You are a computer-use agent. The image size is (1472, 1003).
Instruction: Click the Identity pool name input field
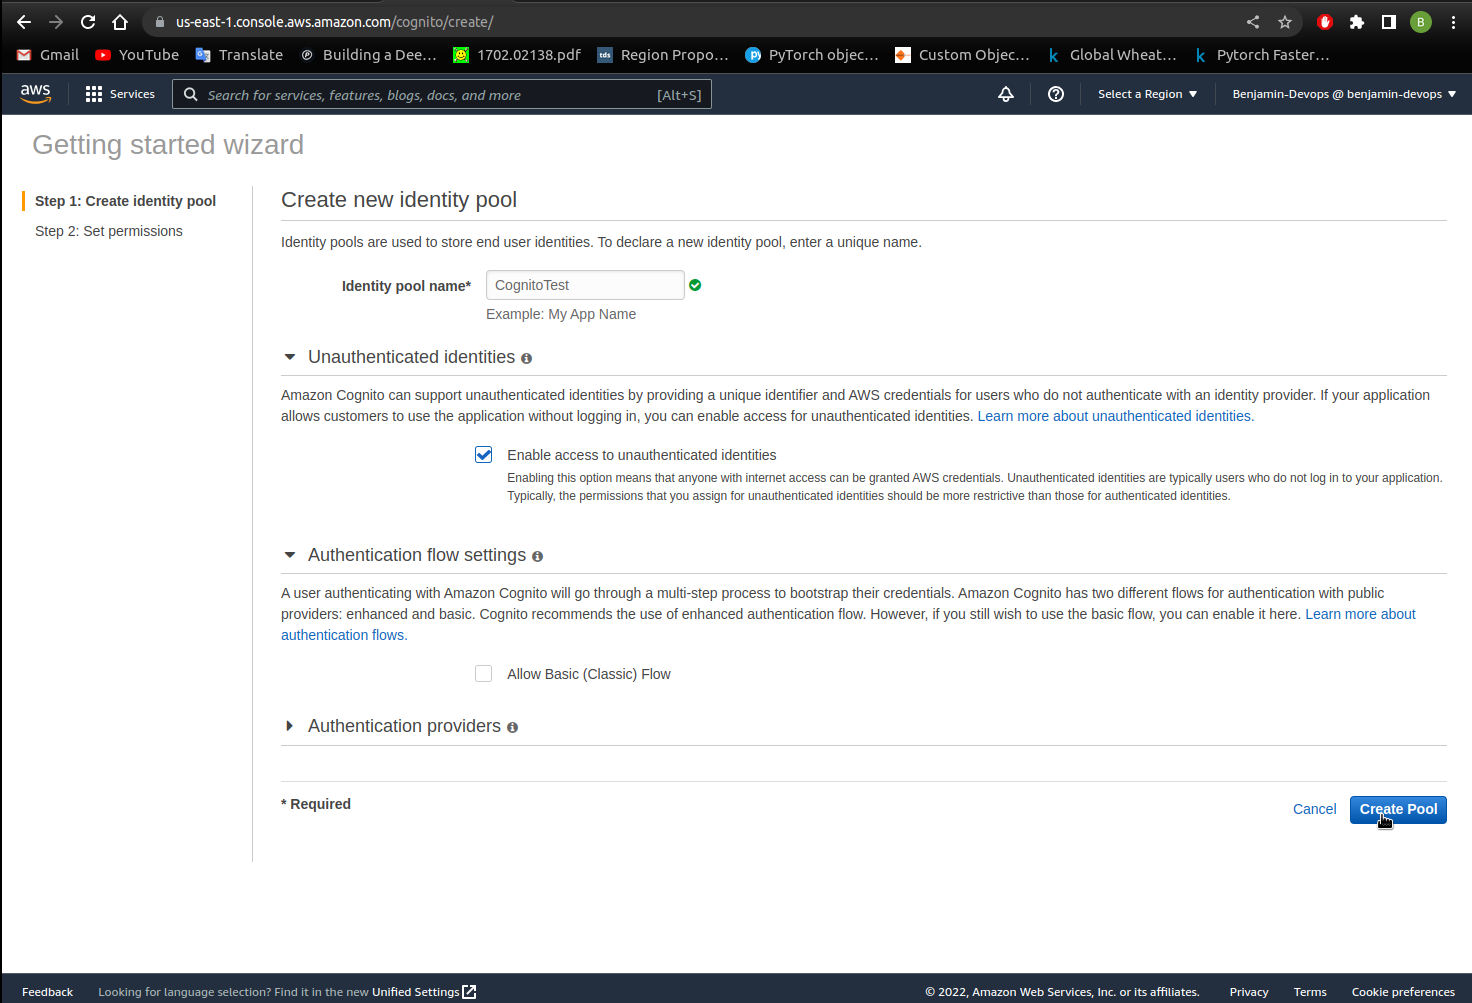(x=585, y=285)
